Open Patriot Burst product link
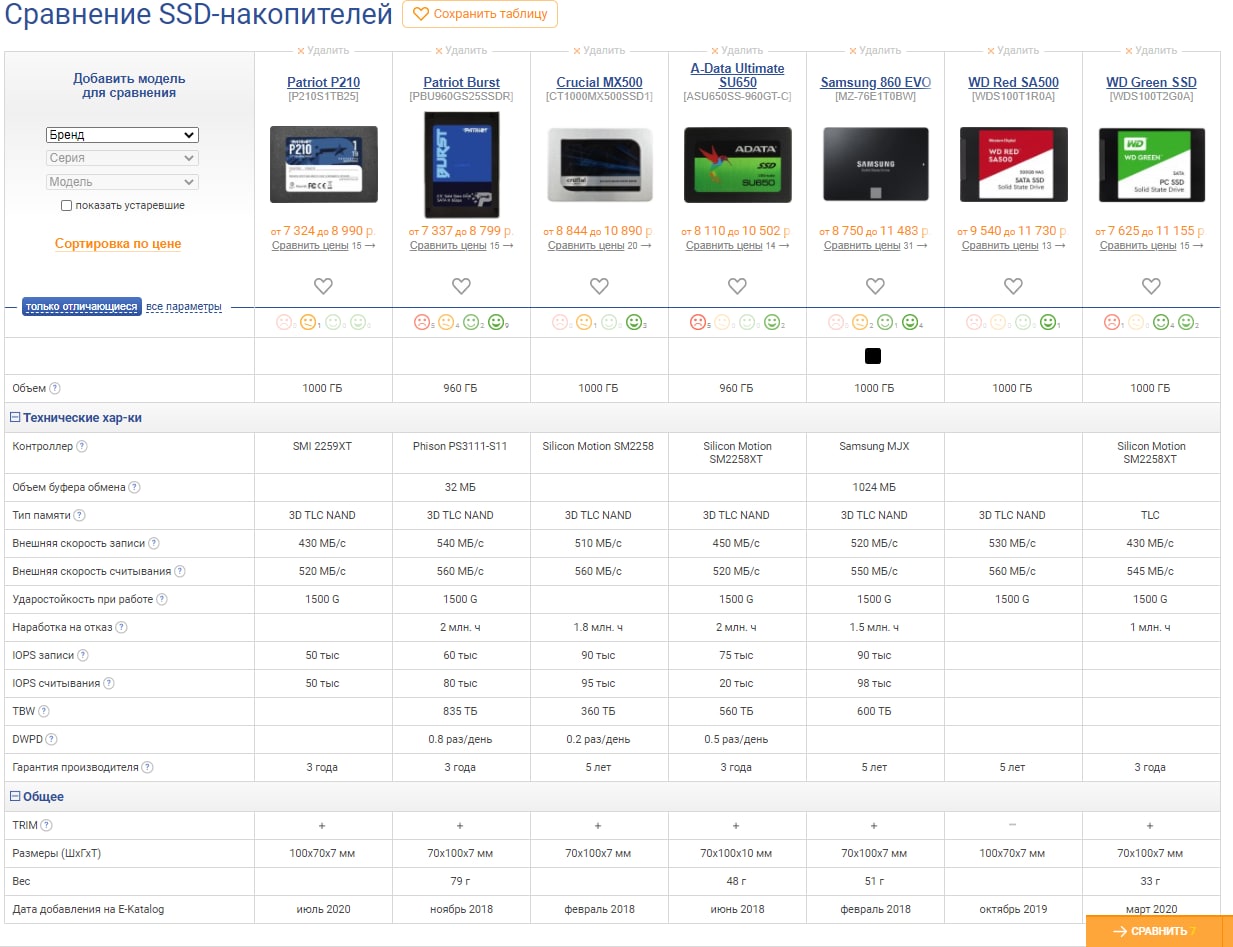Viewport: 1233px width, 947px height. (461, 83)
